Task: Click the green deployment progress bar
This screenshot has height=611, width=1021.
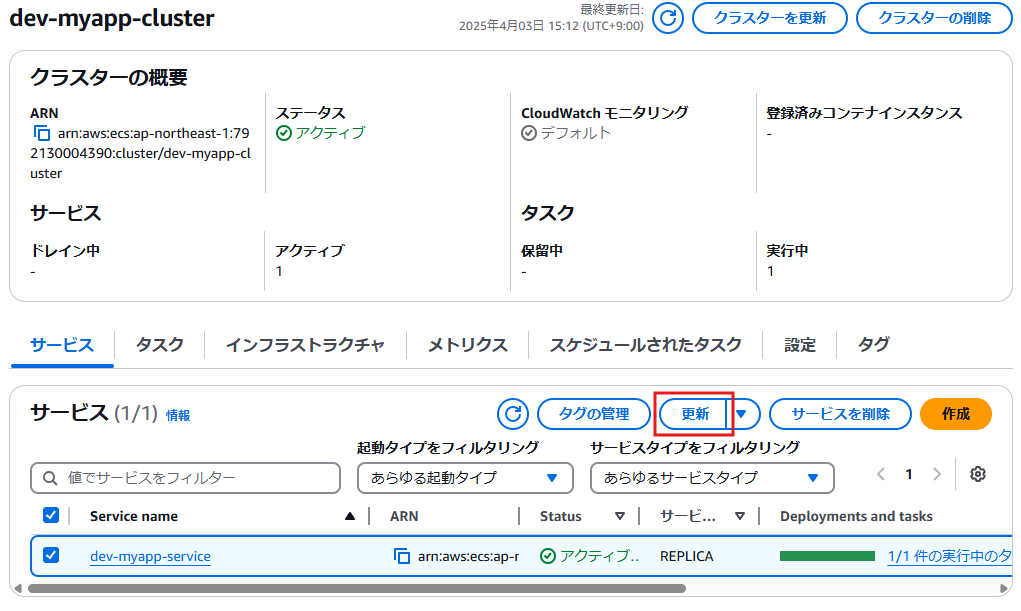Action: point(827,556)
